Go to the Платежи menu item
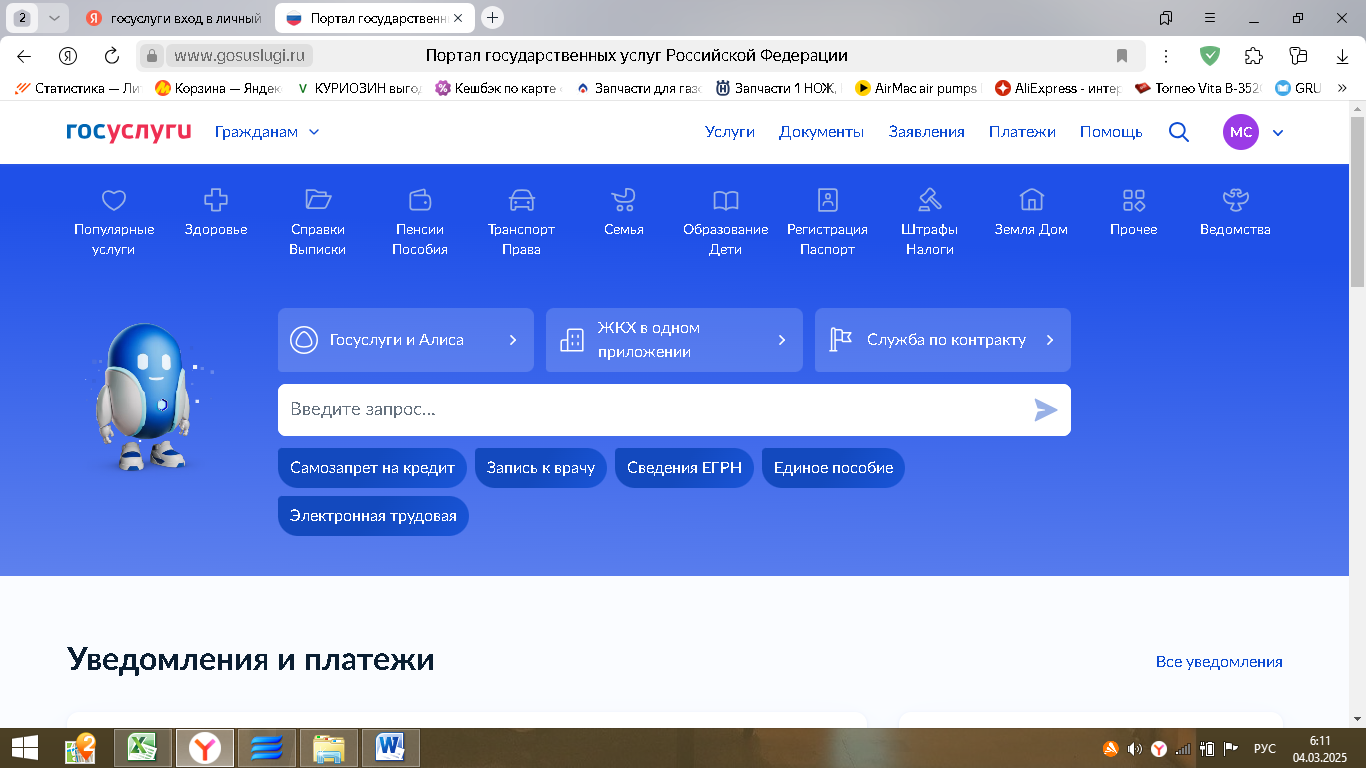 pos(1022,132)
